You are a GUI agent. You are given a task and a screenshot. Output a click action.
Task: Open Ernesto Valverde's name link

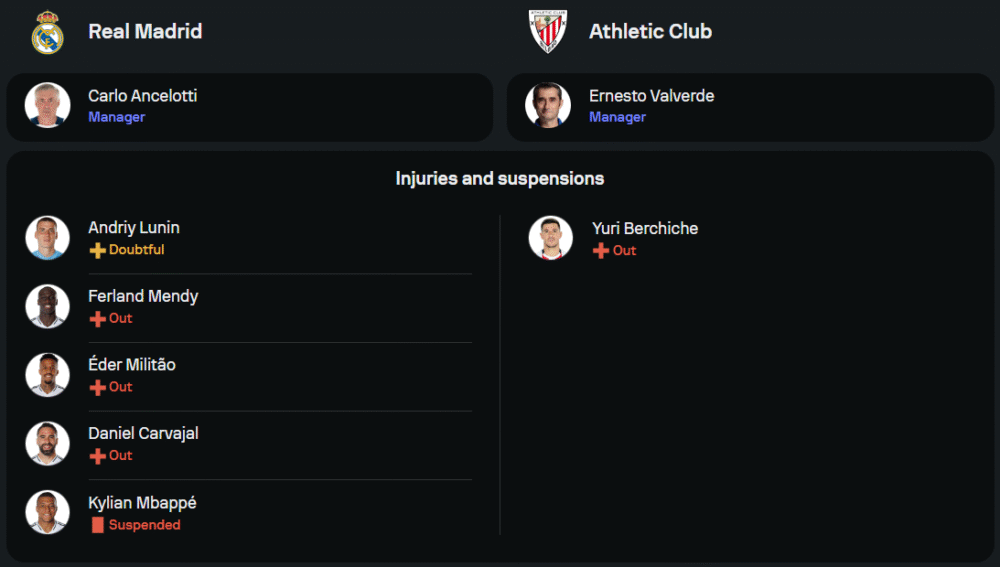[x=651, y=96]
